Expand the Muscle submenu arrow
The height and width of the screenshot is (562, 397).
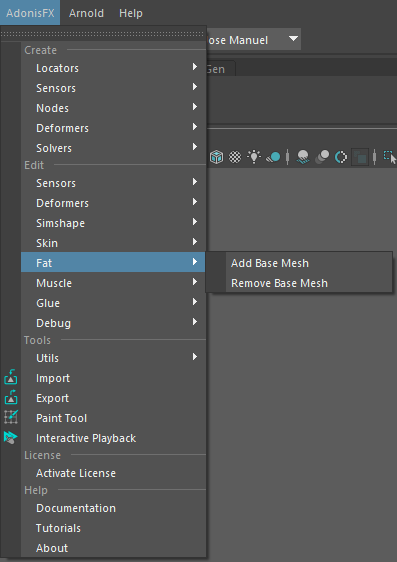coord(195,282)
